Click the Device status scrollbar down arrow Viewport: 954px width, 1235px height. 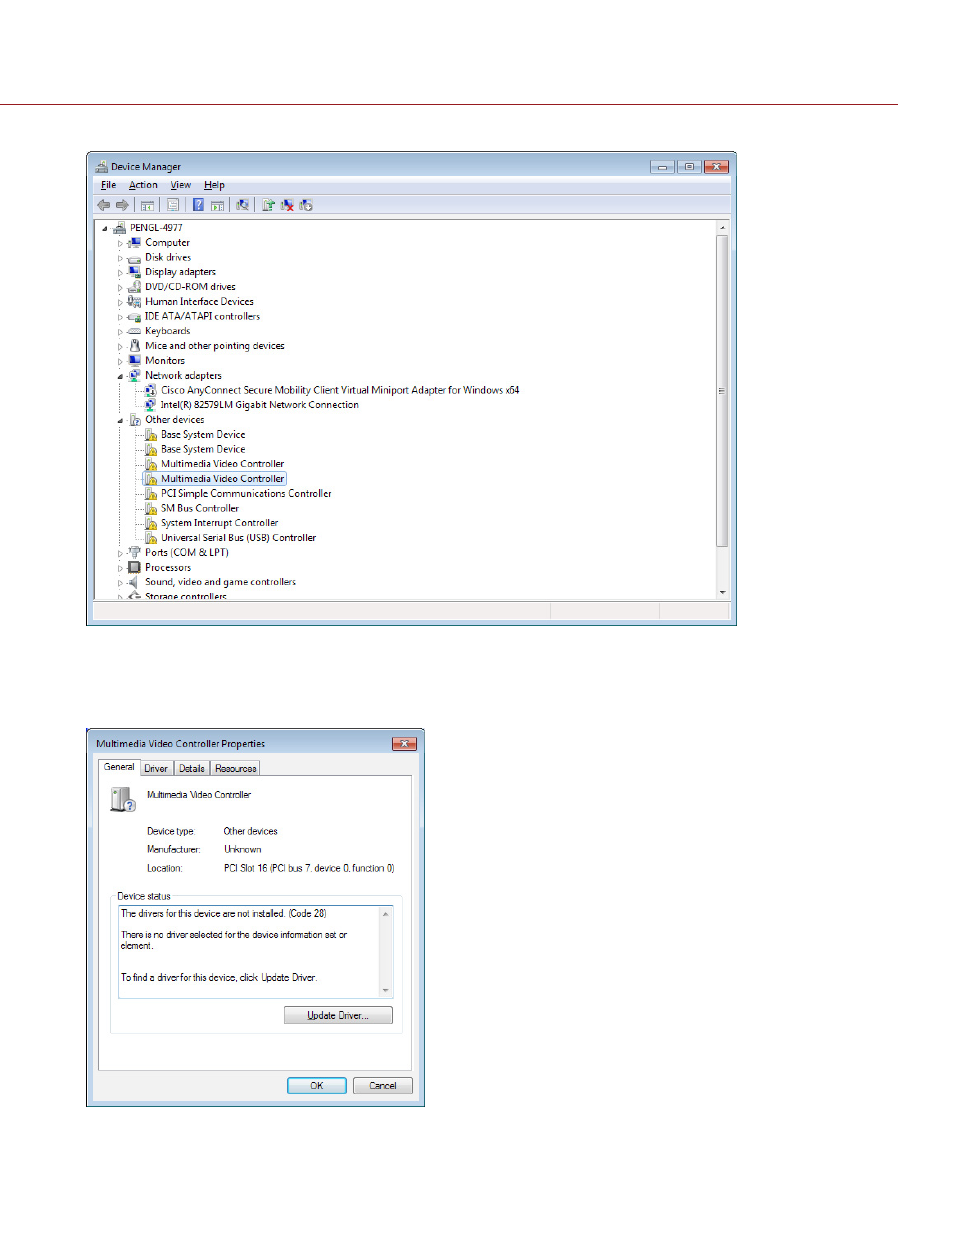coord(386,991)
